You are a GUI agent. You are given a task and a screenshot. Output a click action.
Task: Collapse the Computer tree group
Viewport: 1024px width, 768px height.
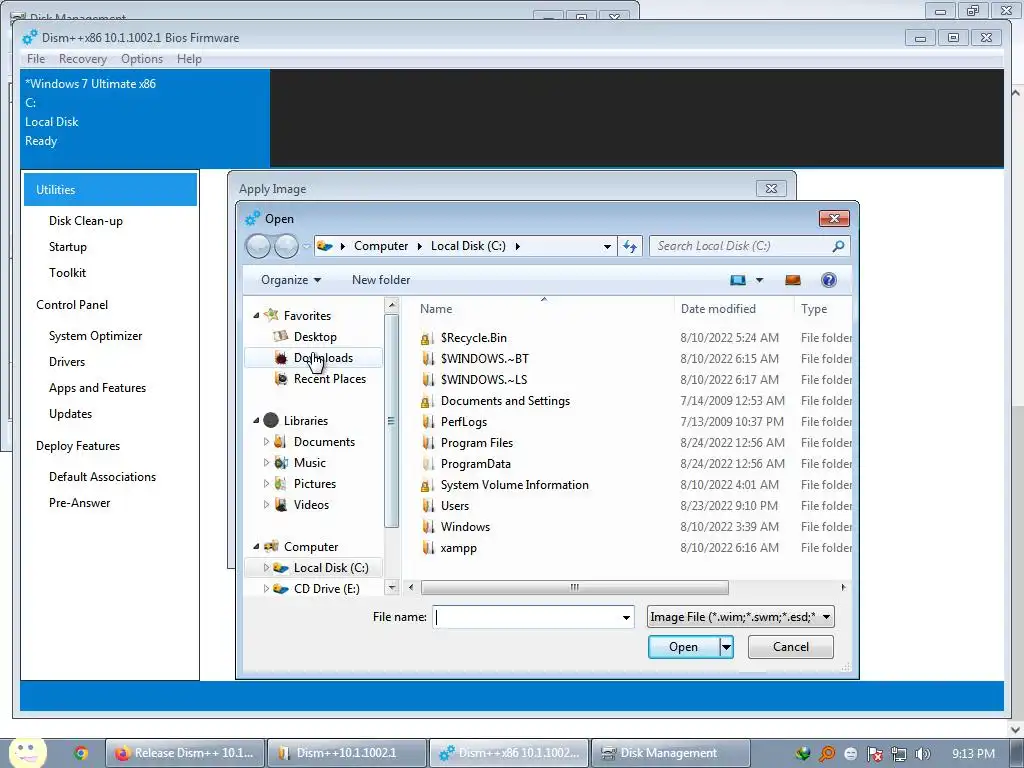coord(256,547)
